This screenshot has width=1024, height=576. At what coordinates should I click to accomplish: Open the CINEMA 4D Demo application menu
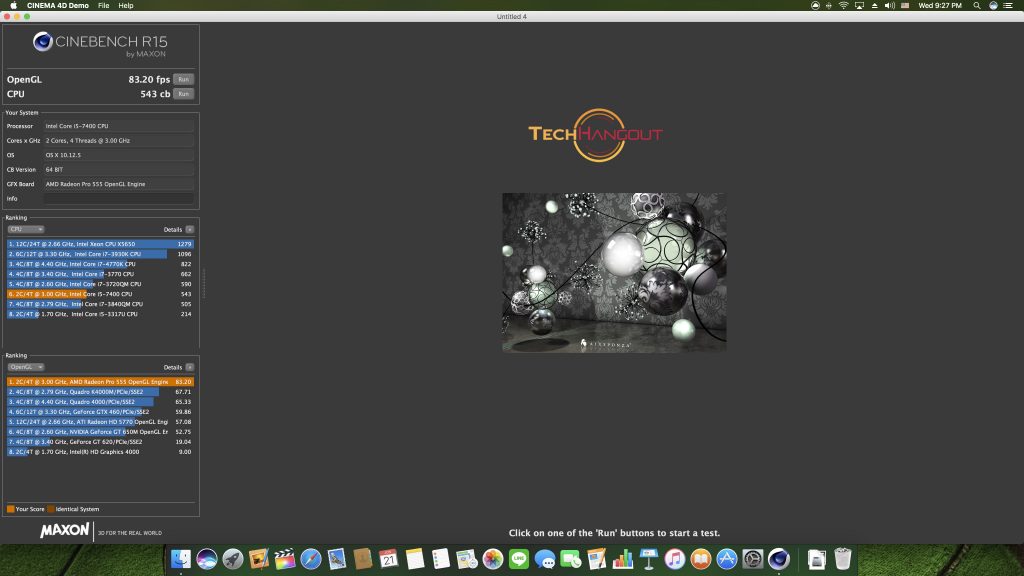click(57, 5)
